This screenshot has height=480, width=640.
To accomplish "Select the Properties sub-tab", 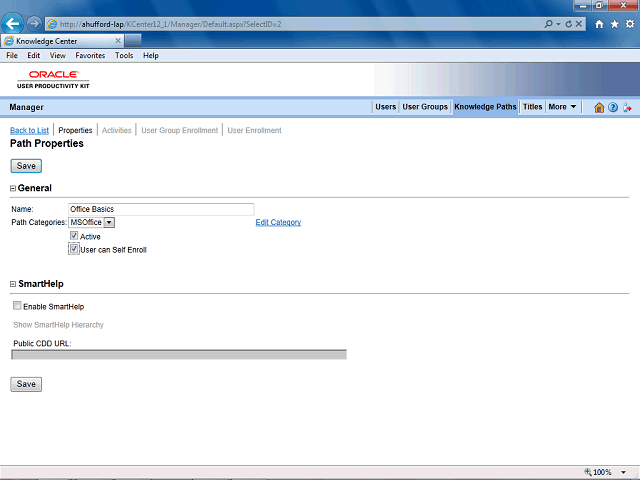I will click(x=75, y=130).
